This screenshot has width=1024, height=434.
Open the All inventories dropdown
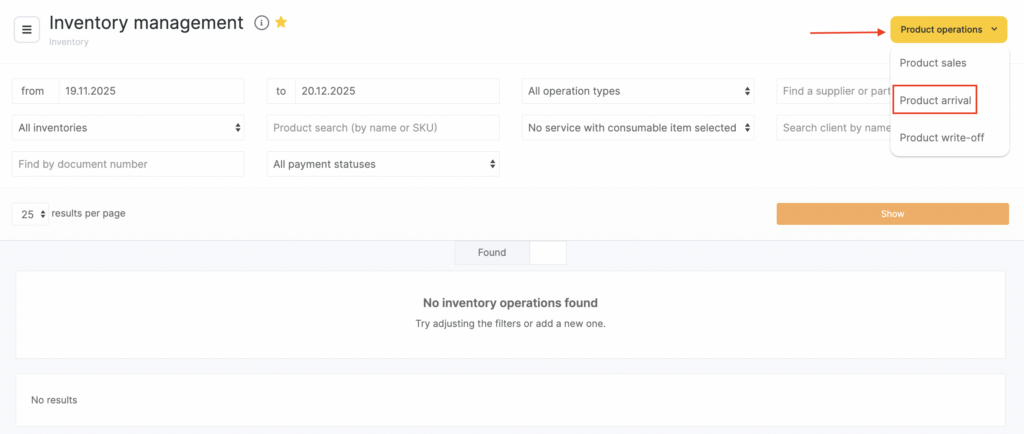click(x=128, y=128)
